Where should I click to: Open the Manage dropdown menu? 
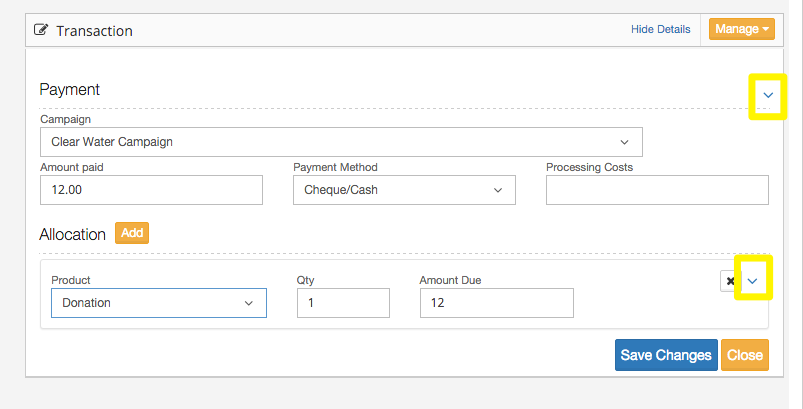[x=742, y=29]
